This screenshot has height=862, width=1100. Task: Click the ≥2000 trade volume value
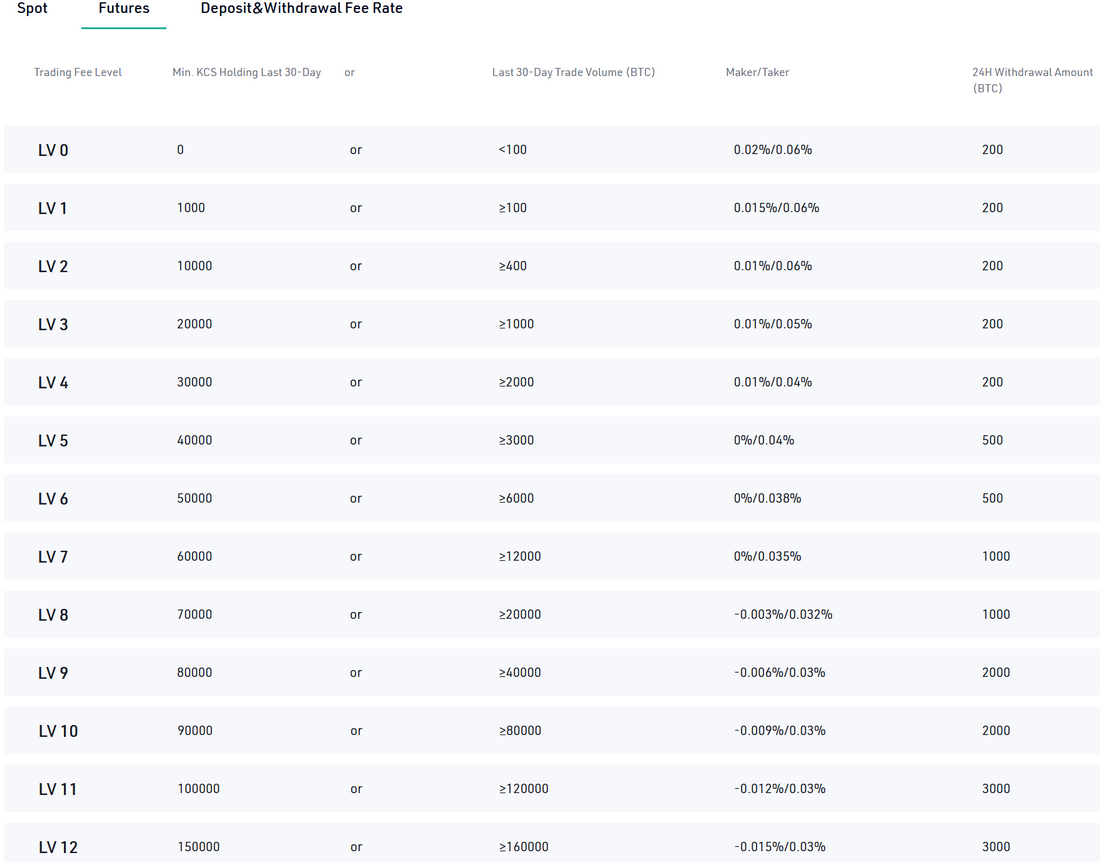click(516, 382)
